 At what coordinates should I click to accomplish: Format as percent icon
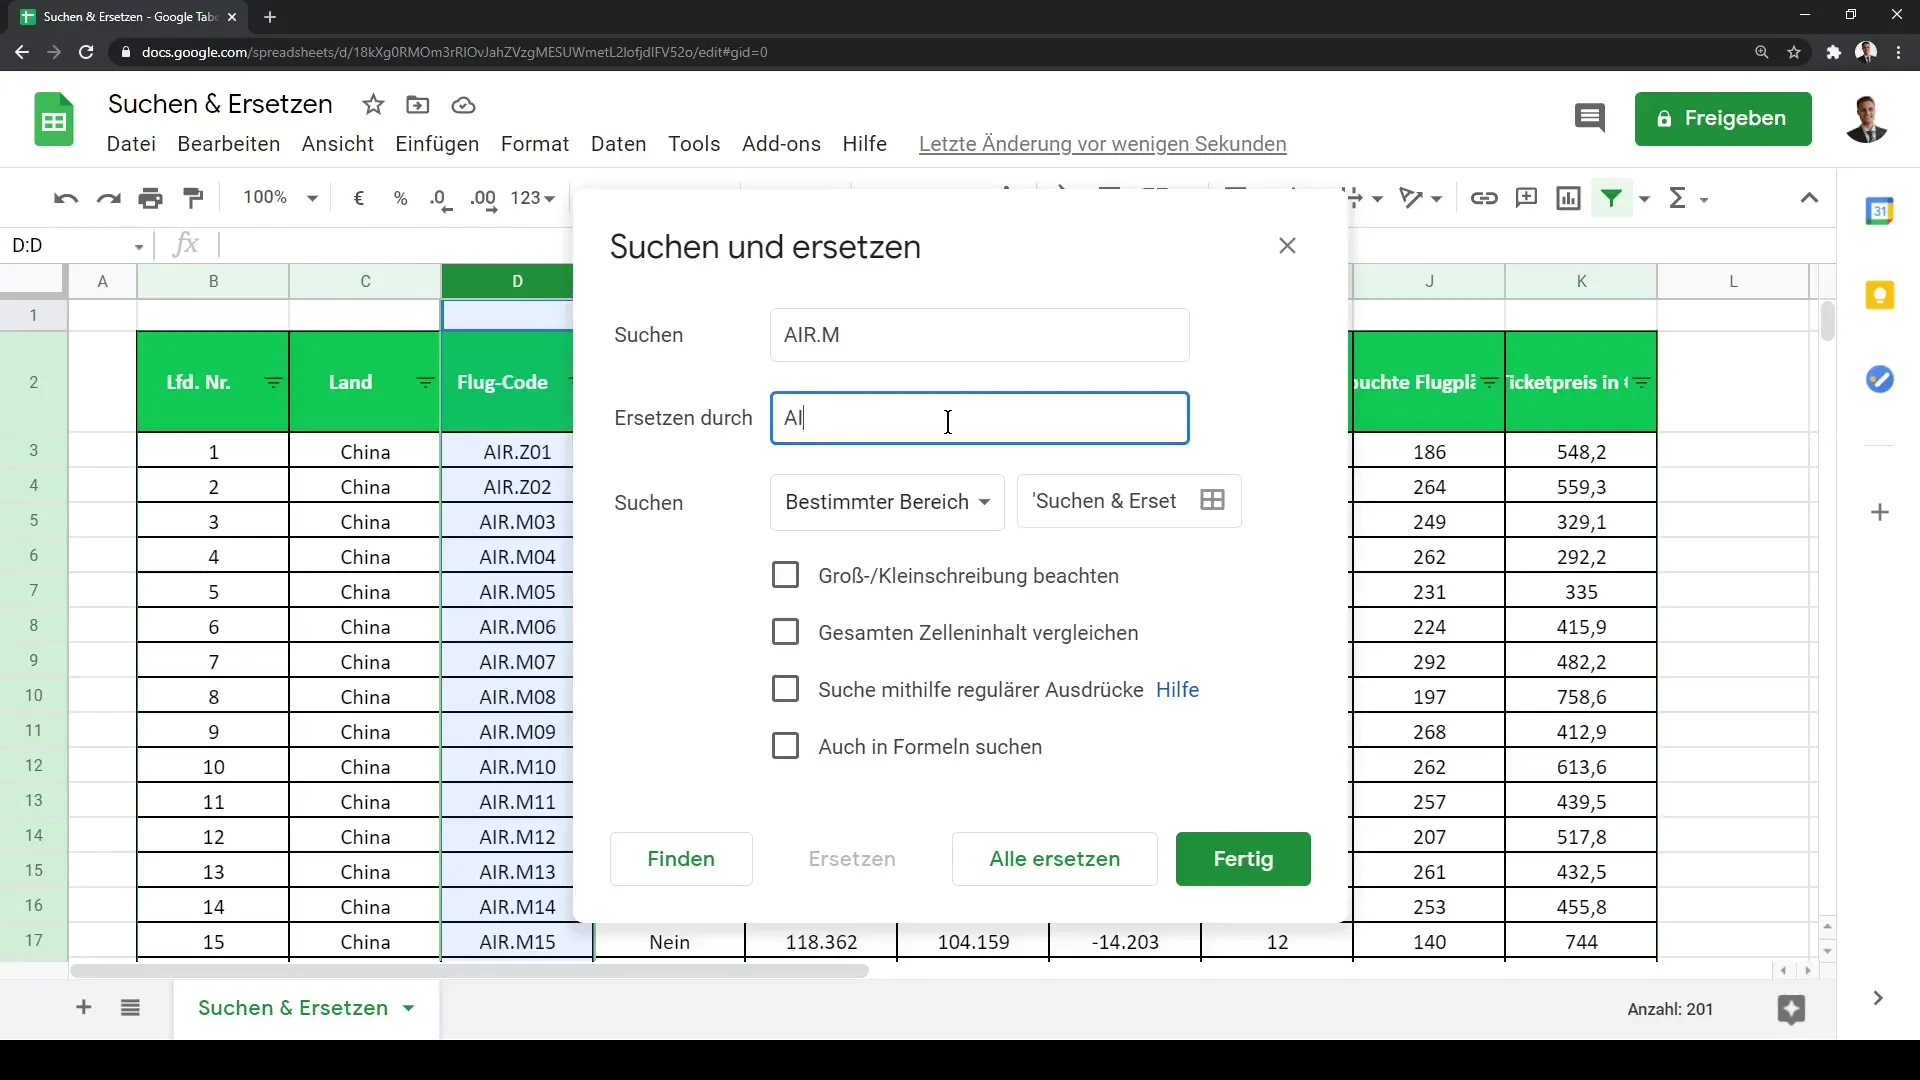click(400, 198)
